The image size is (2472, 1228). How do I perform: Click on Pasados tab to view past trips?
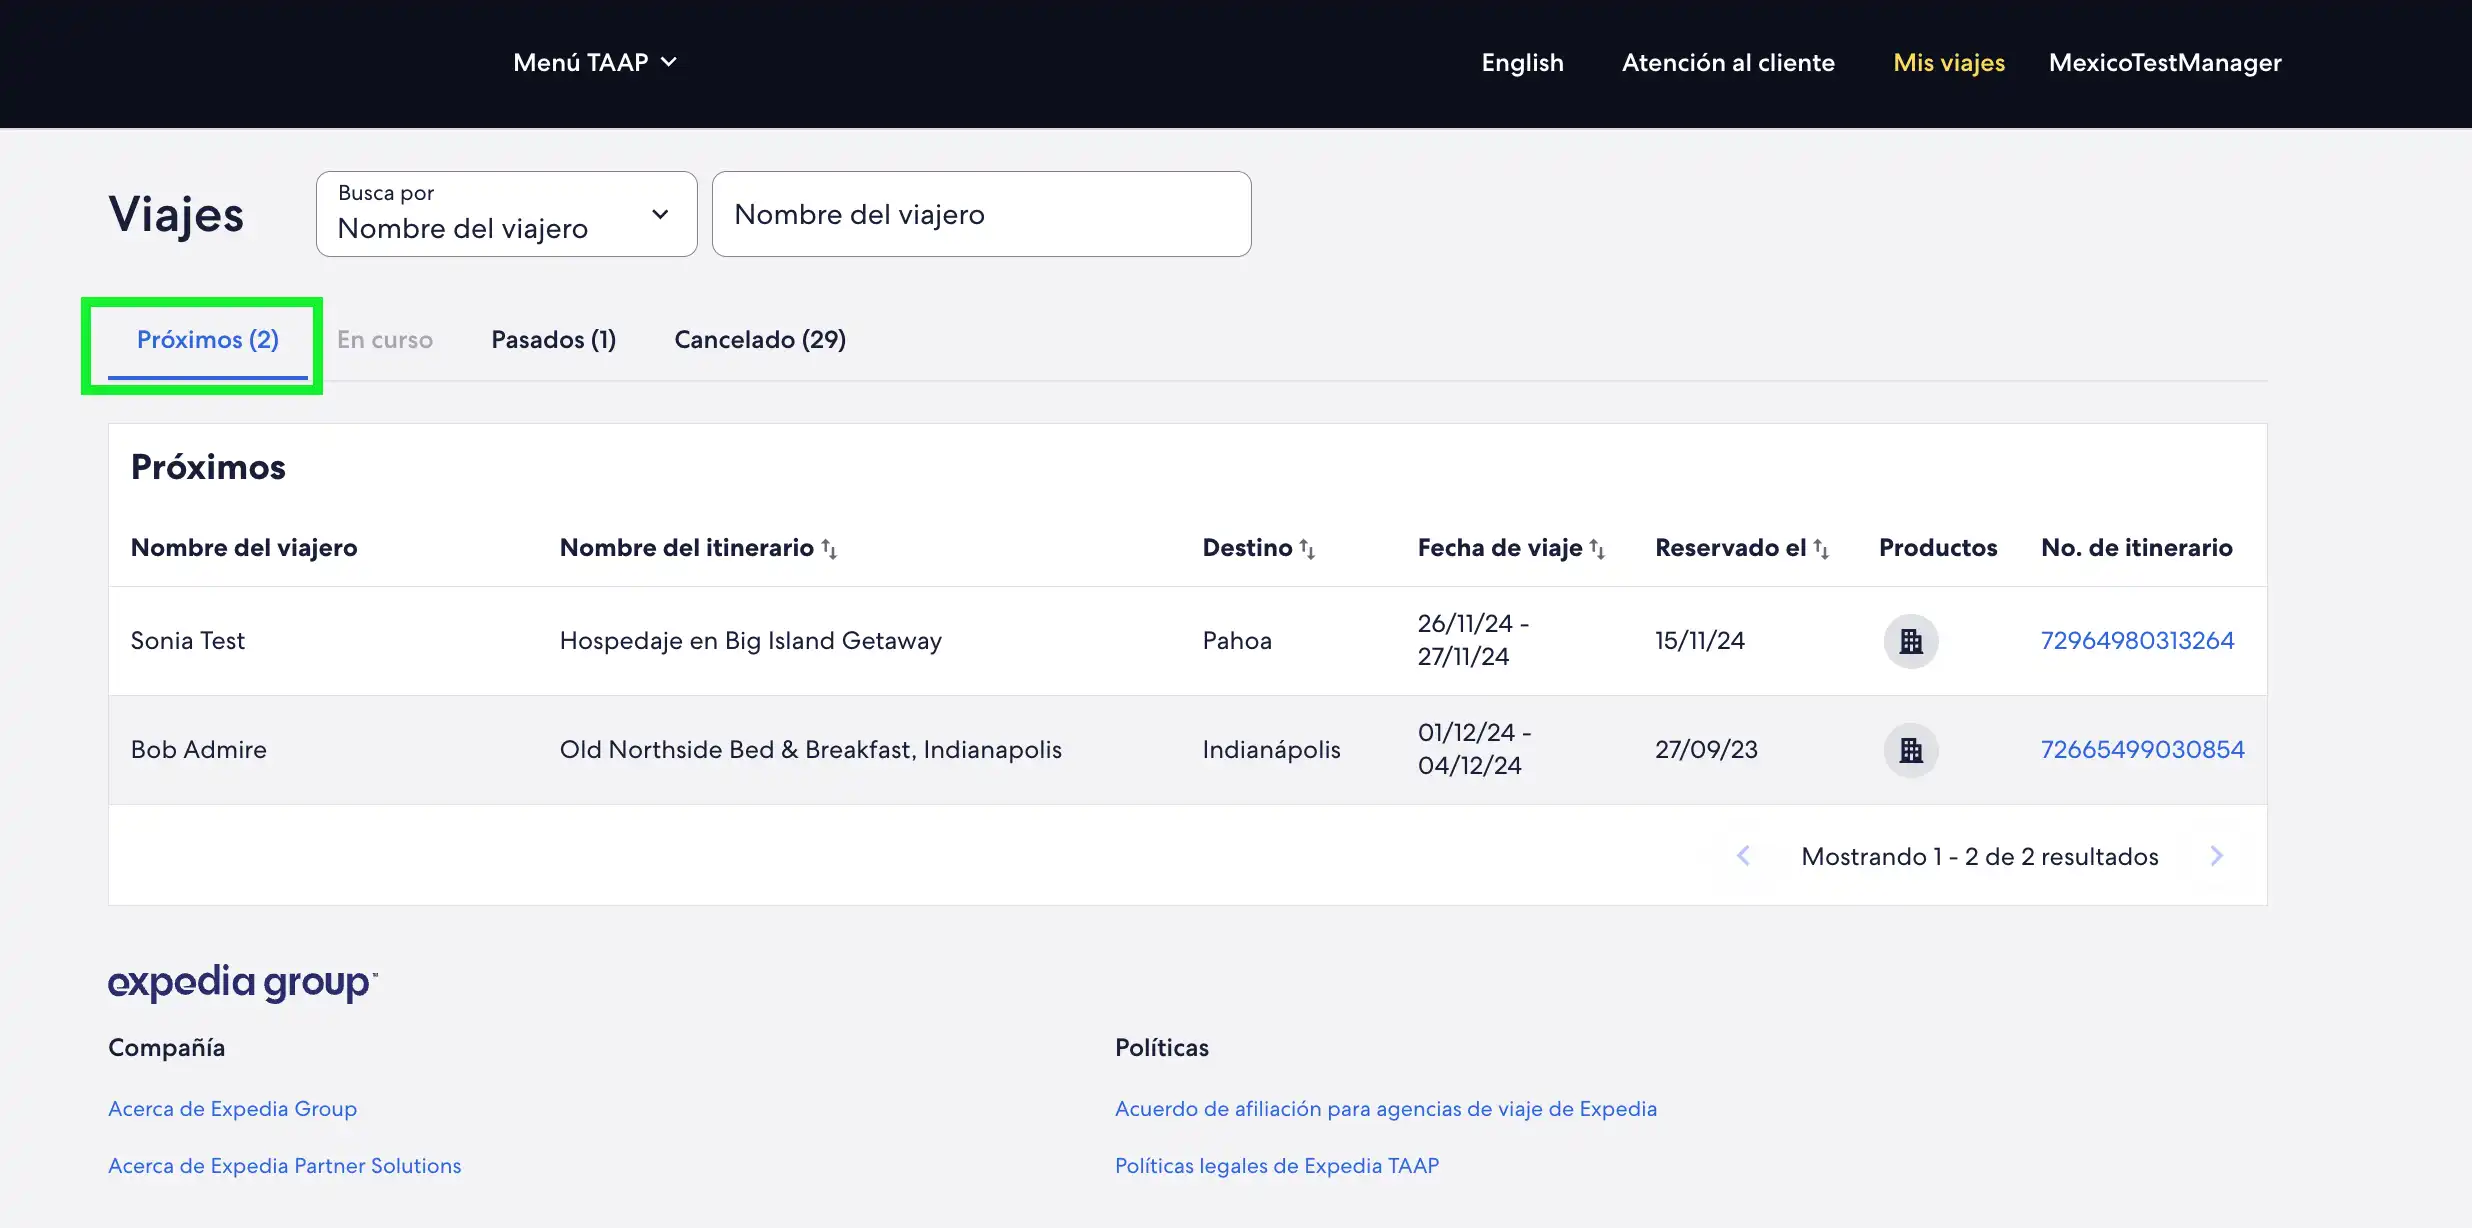click(553, 337)
